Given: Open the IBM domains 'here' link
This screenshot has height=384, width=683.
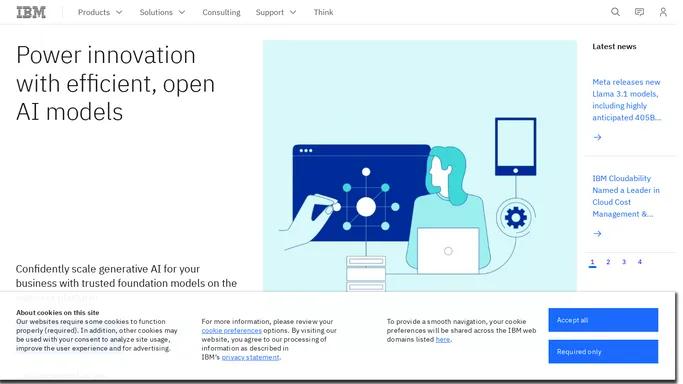Looking at the screenshot, I should pyautogui.click(x=443, y=339).
